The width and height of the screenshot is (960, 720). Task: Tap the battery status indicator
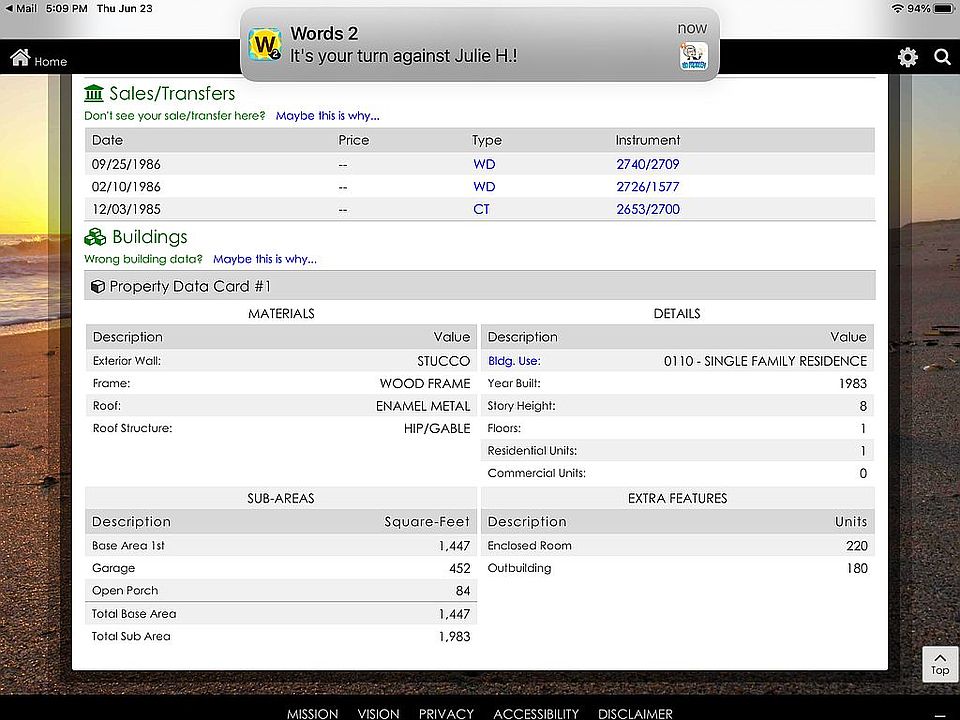pos(943,9)
